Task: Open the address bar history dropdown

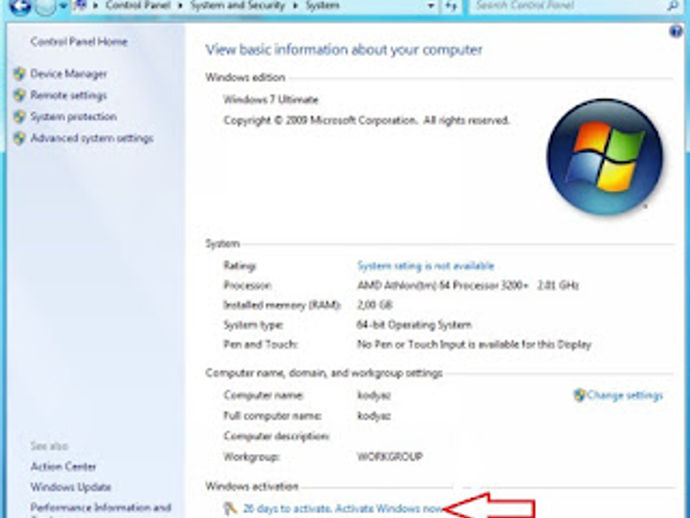Action: coord(431,6)
